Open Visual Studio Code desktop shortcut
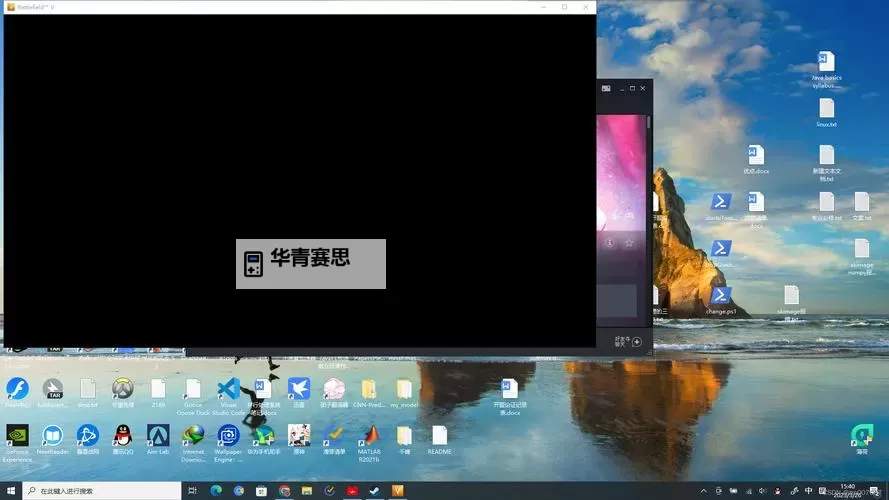Image resolution: width=889 pixels, height=500 pixels. [x=228, y=388]
